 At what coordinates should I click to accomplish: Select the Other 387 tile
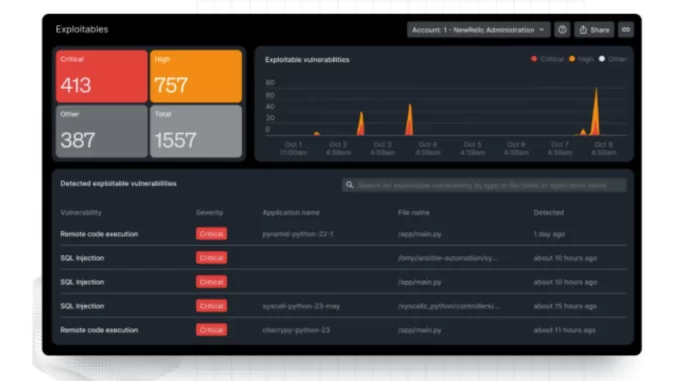[x=102, y=131]
